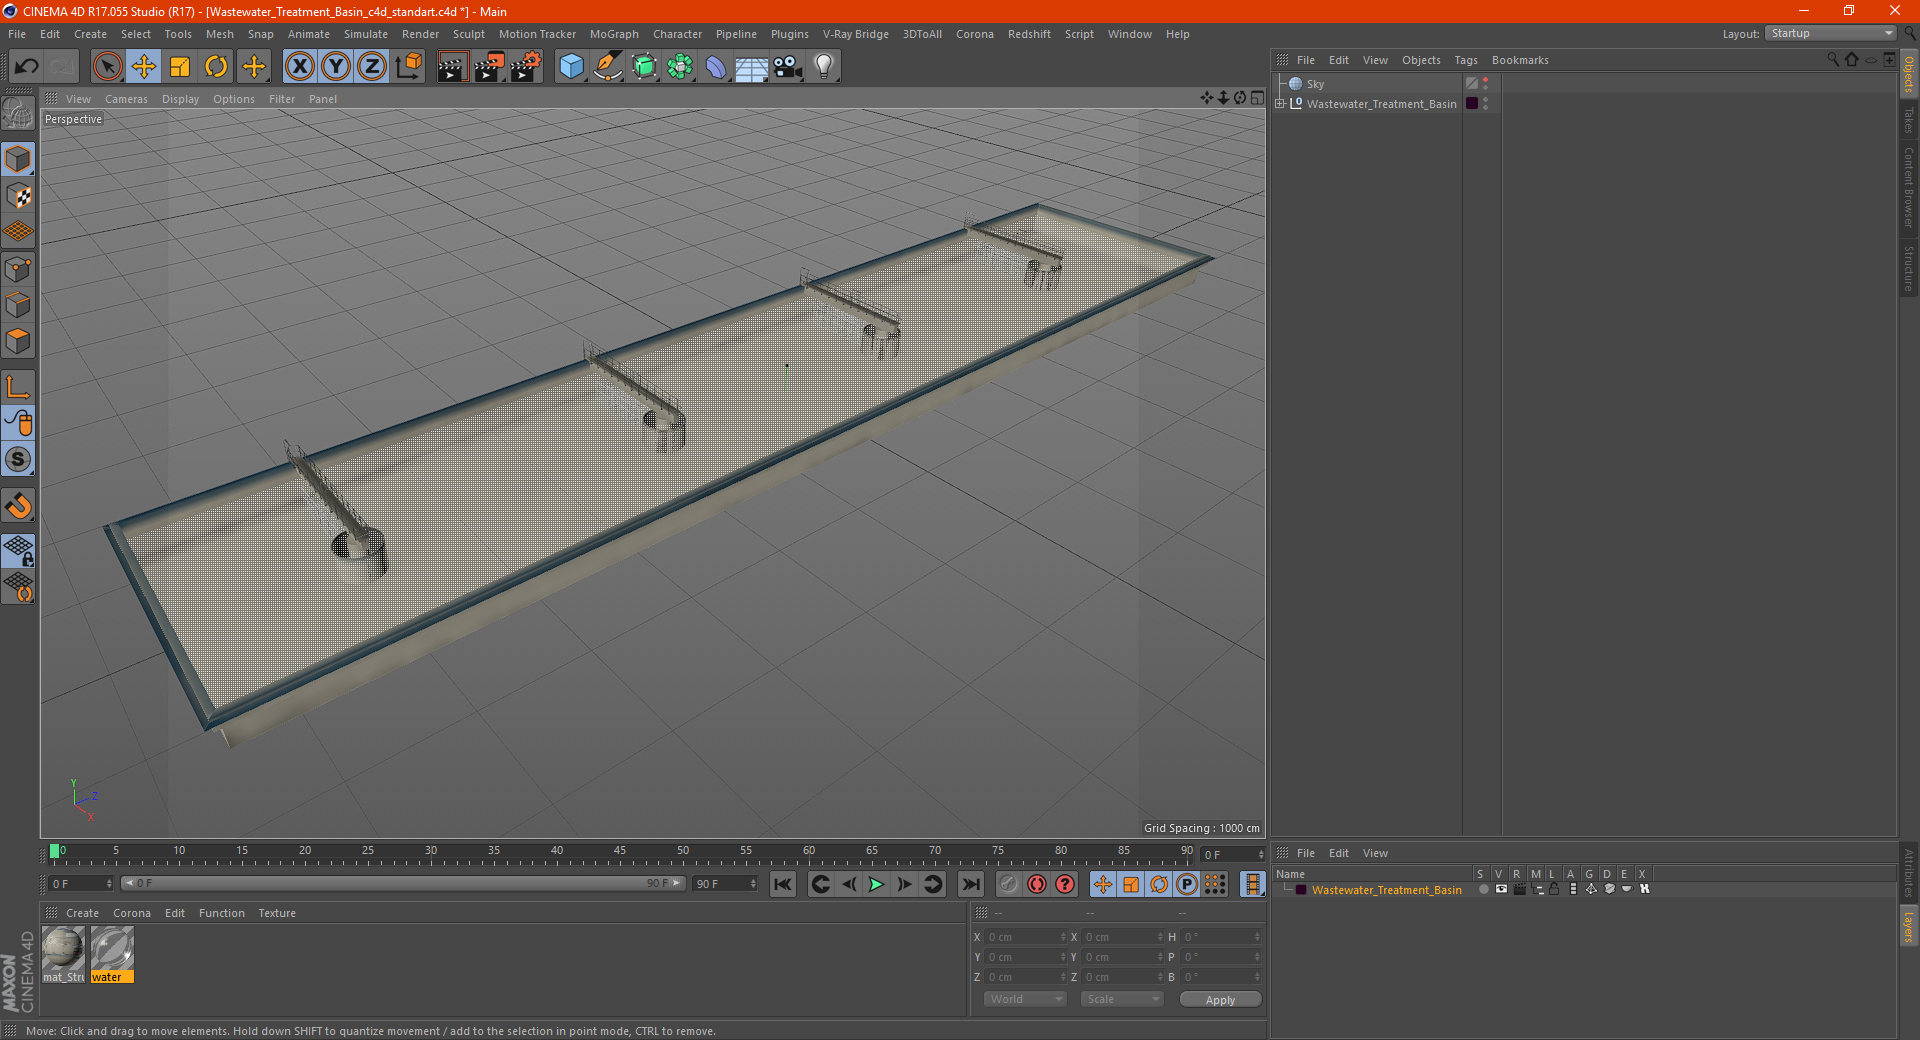Add a Light object

824,67
